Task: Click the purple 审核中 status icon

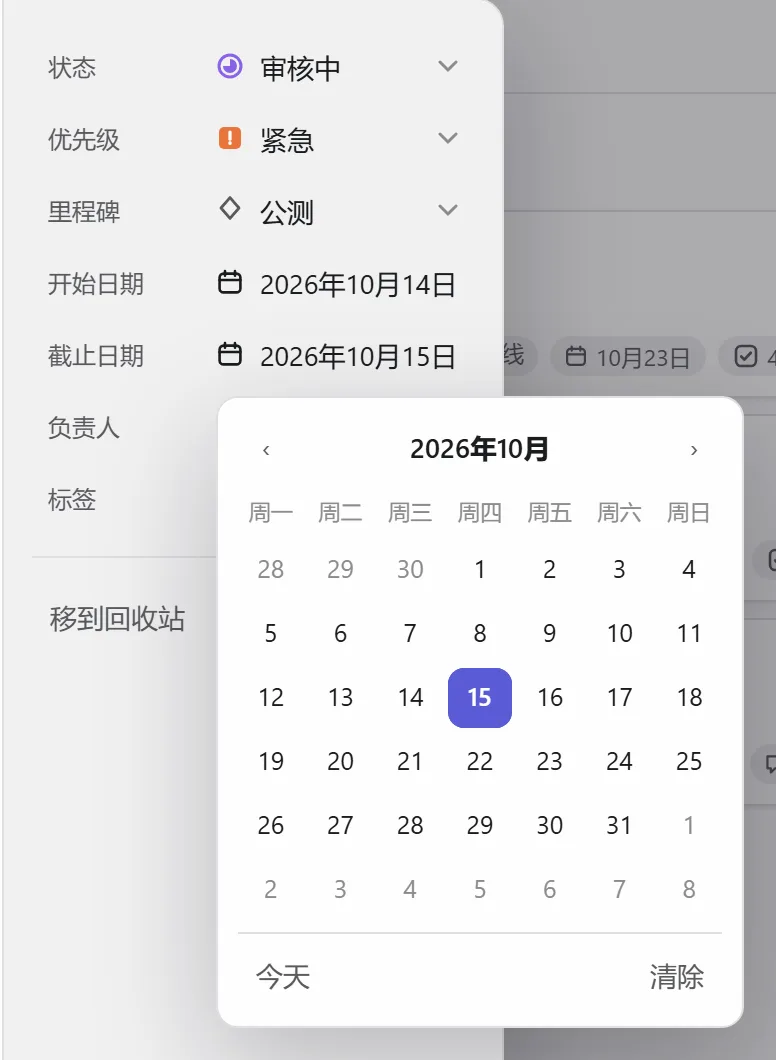Action: [230, 67]
